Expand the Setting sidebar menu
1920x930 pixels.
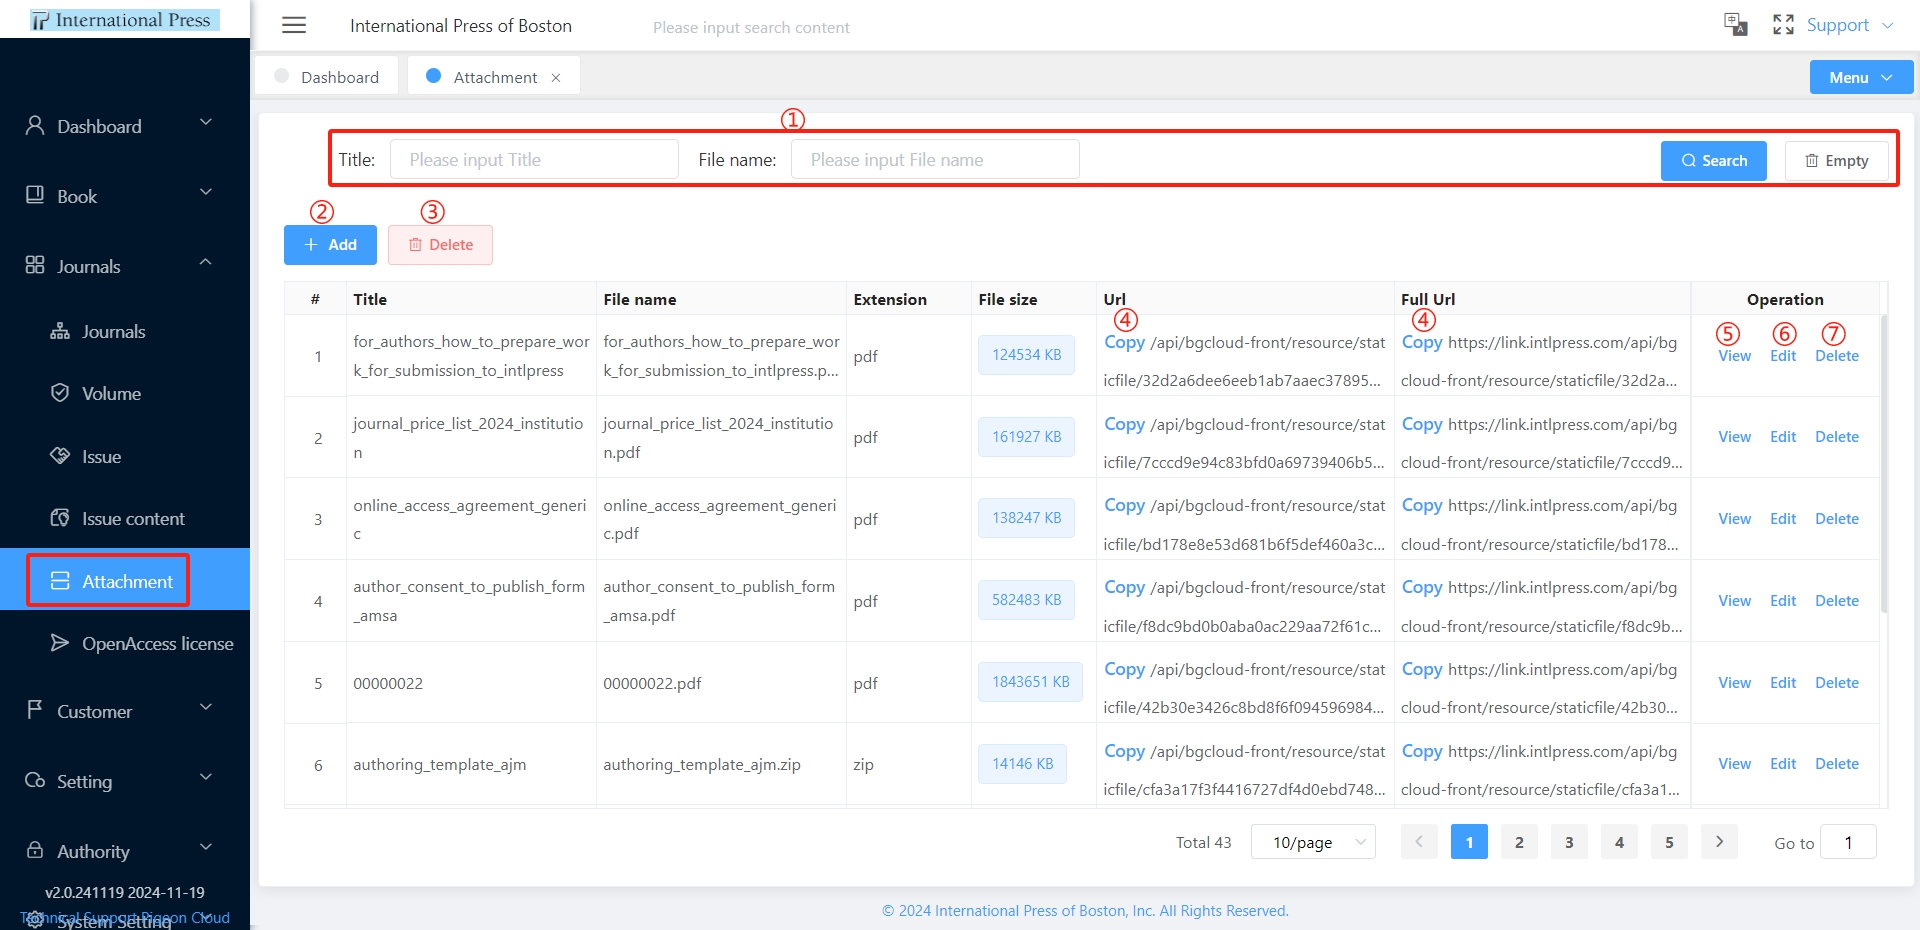coord(206,777)
